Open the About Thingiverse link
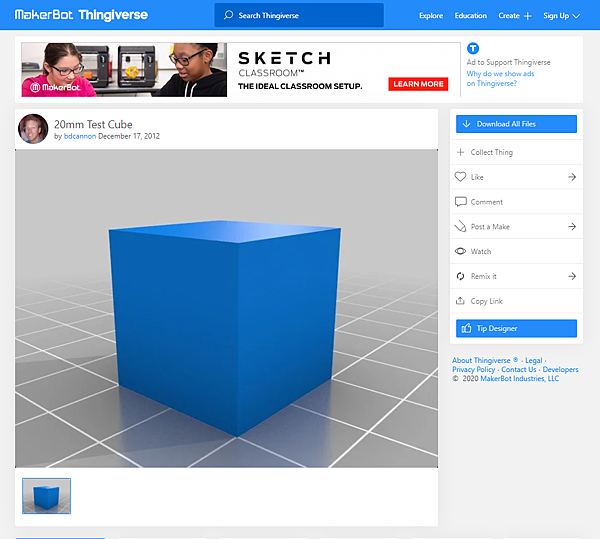Viewport: 600px width, 539px height. click(485, 360)
